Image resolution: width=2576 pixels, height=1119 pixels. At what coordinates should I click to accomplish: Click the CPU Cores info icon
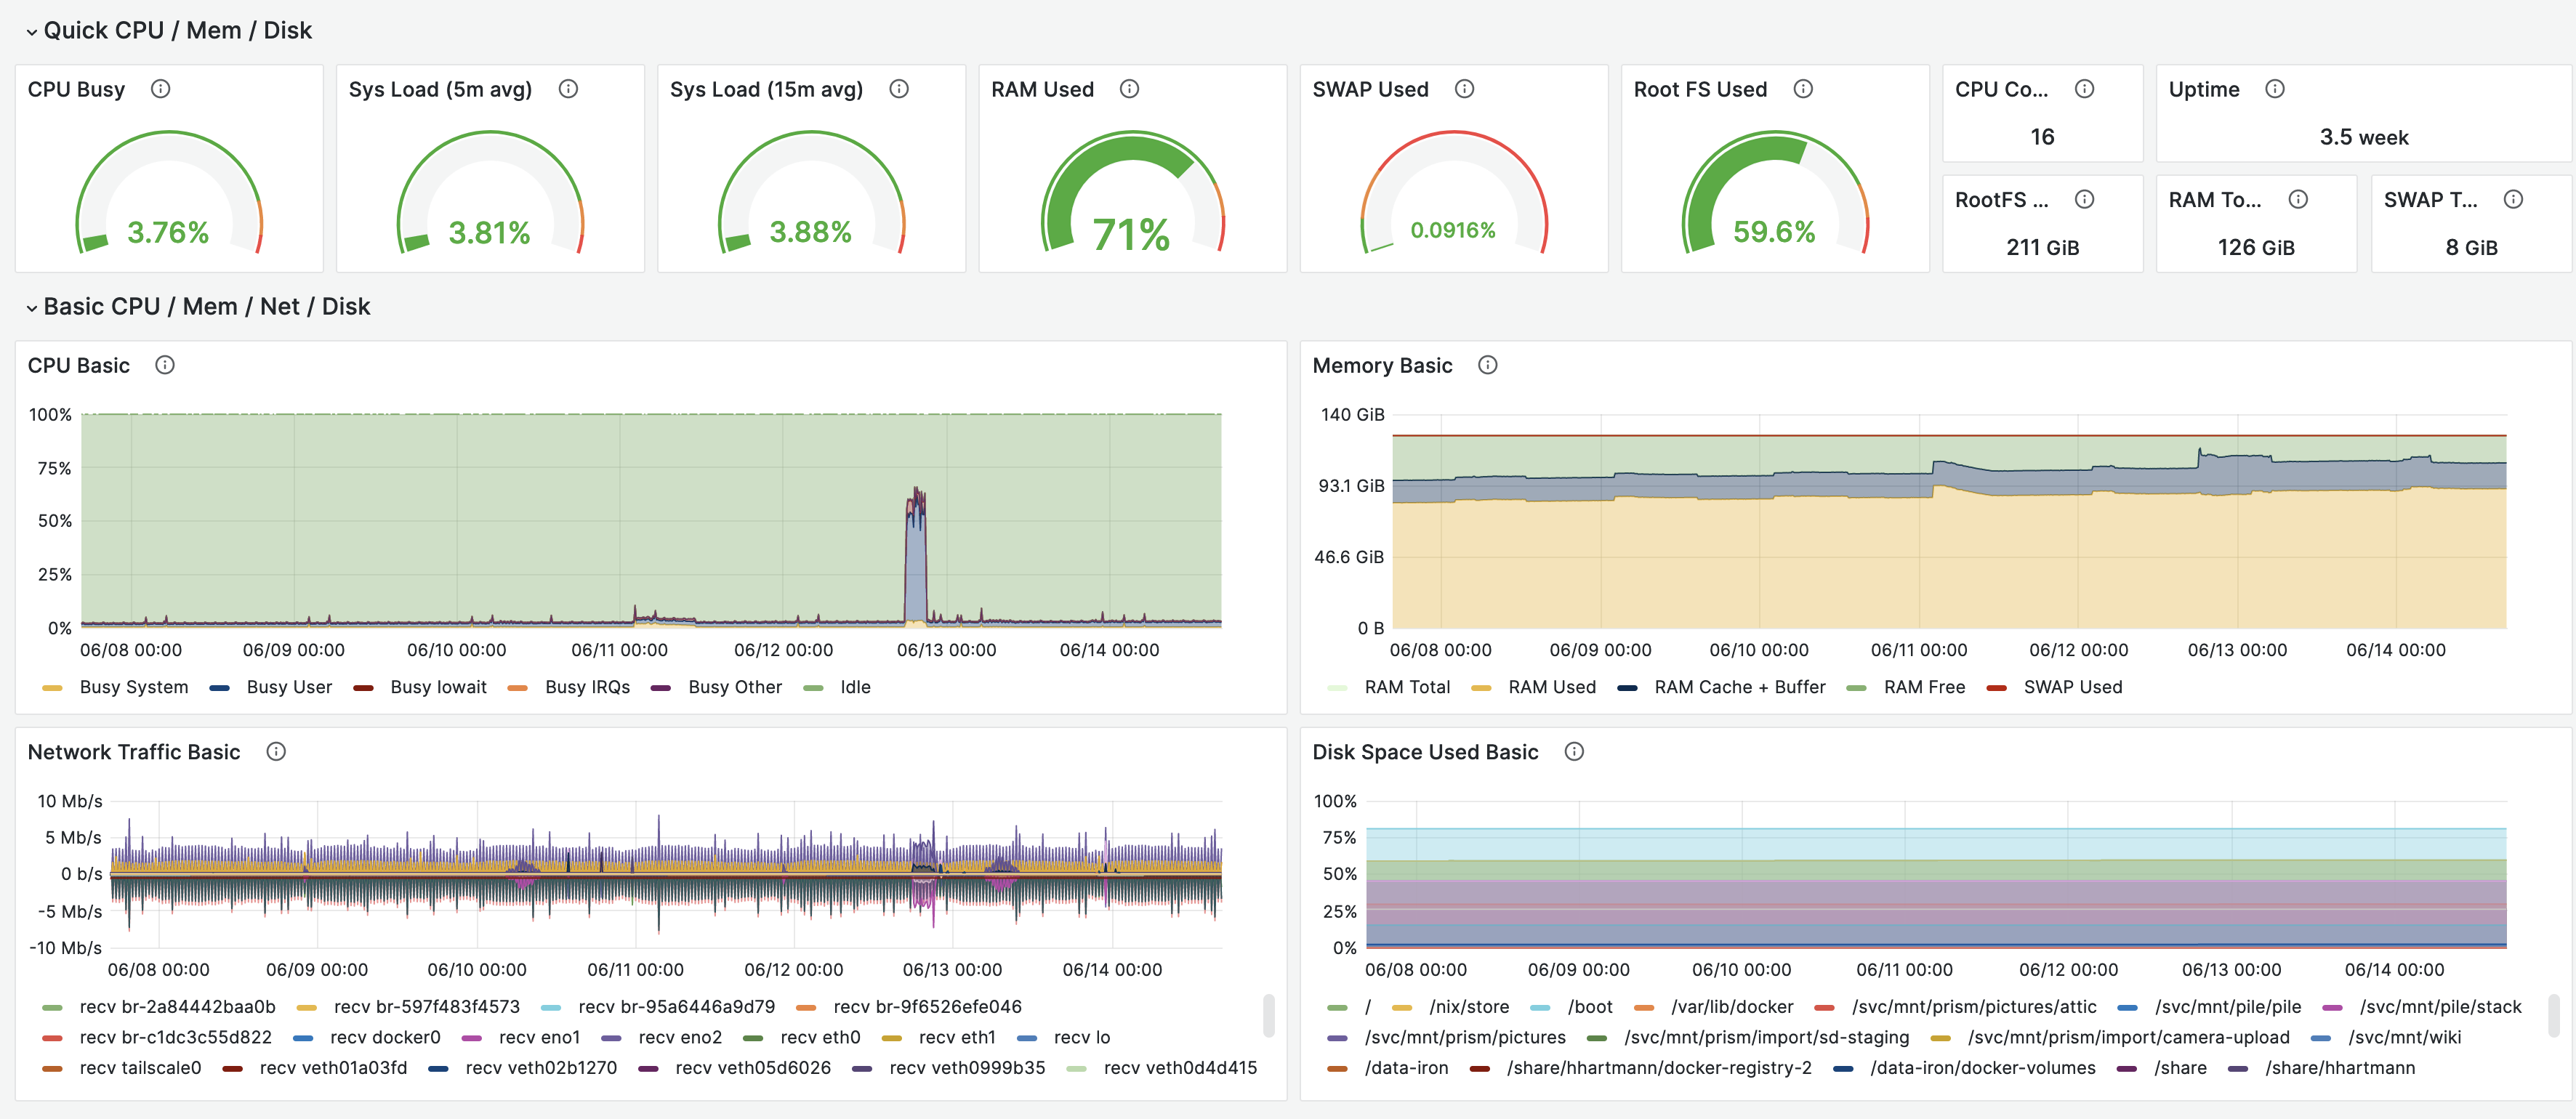2084,89
